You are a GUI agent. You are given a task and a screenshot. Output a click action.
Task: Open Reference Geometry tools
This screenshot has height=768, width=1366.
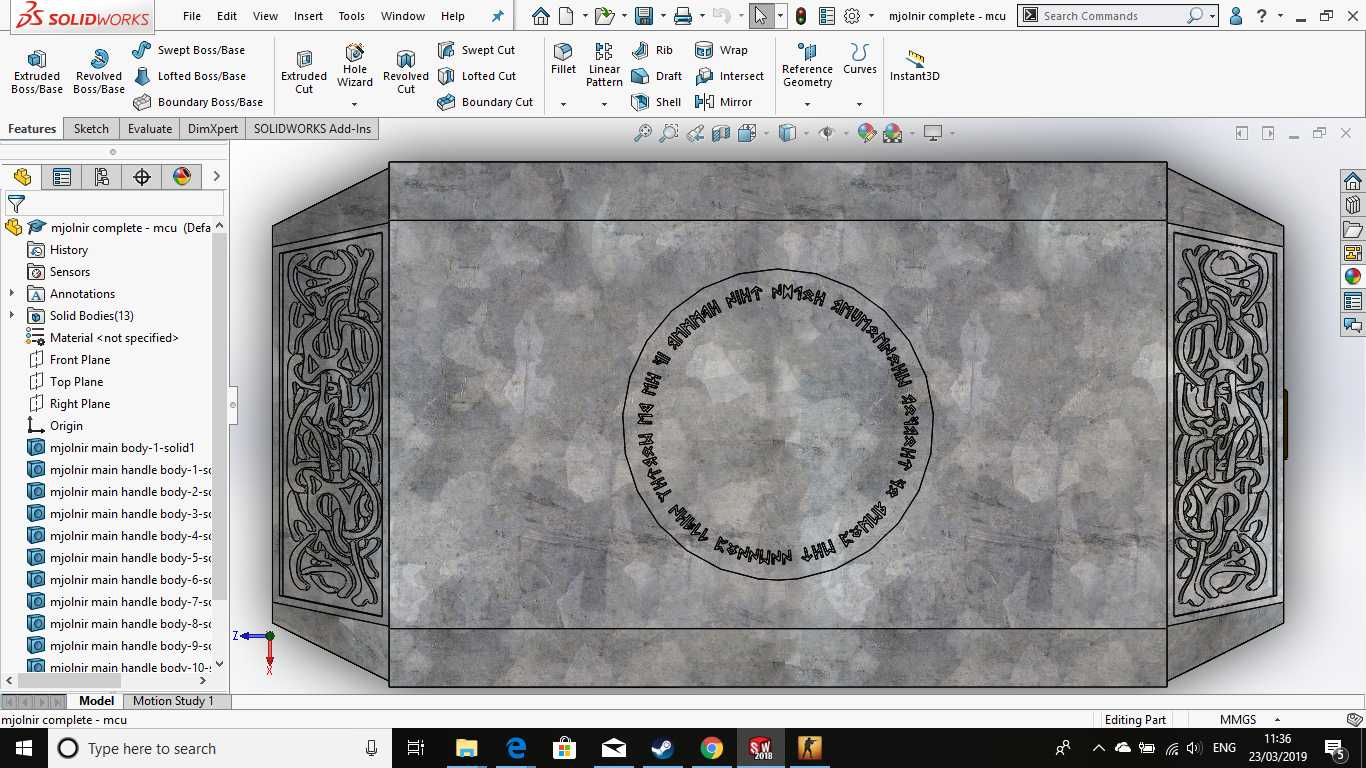tap(807, 66)
